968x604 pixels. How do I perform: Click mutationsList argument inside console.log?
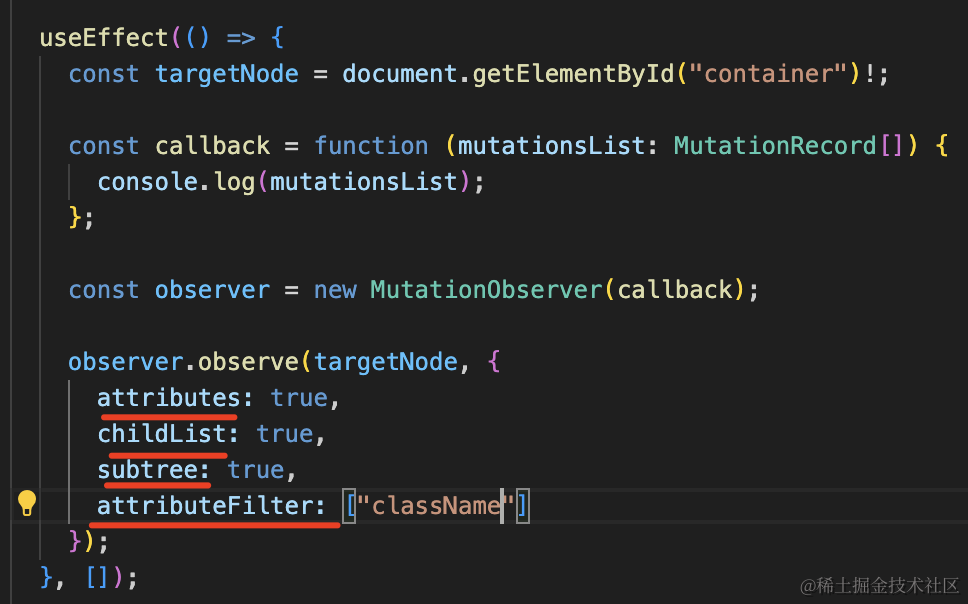point(364,182)
